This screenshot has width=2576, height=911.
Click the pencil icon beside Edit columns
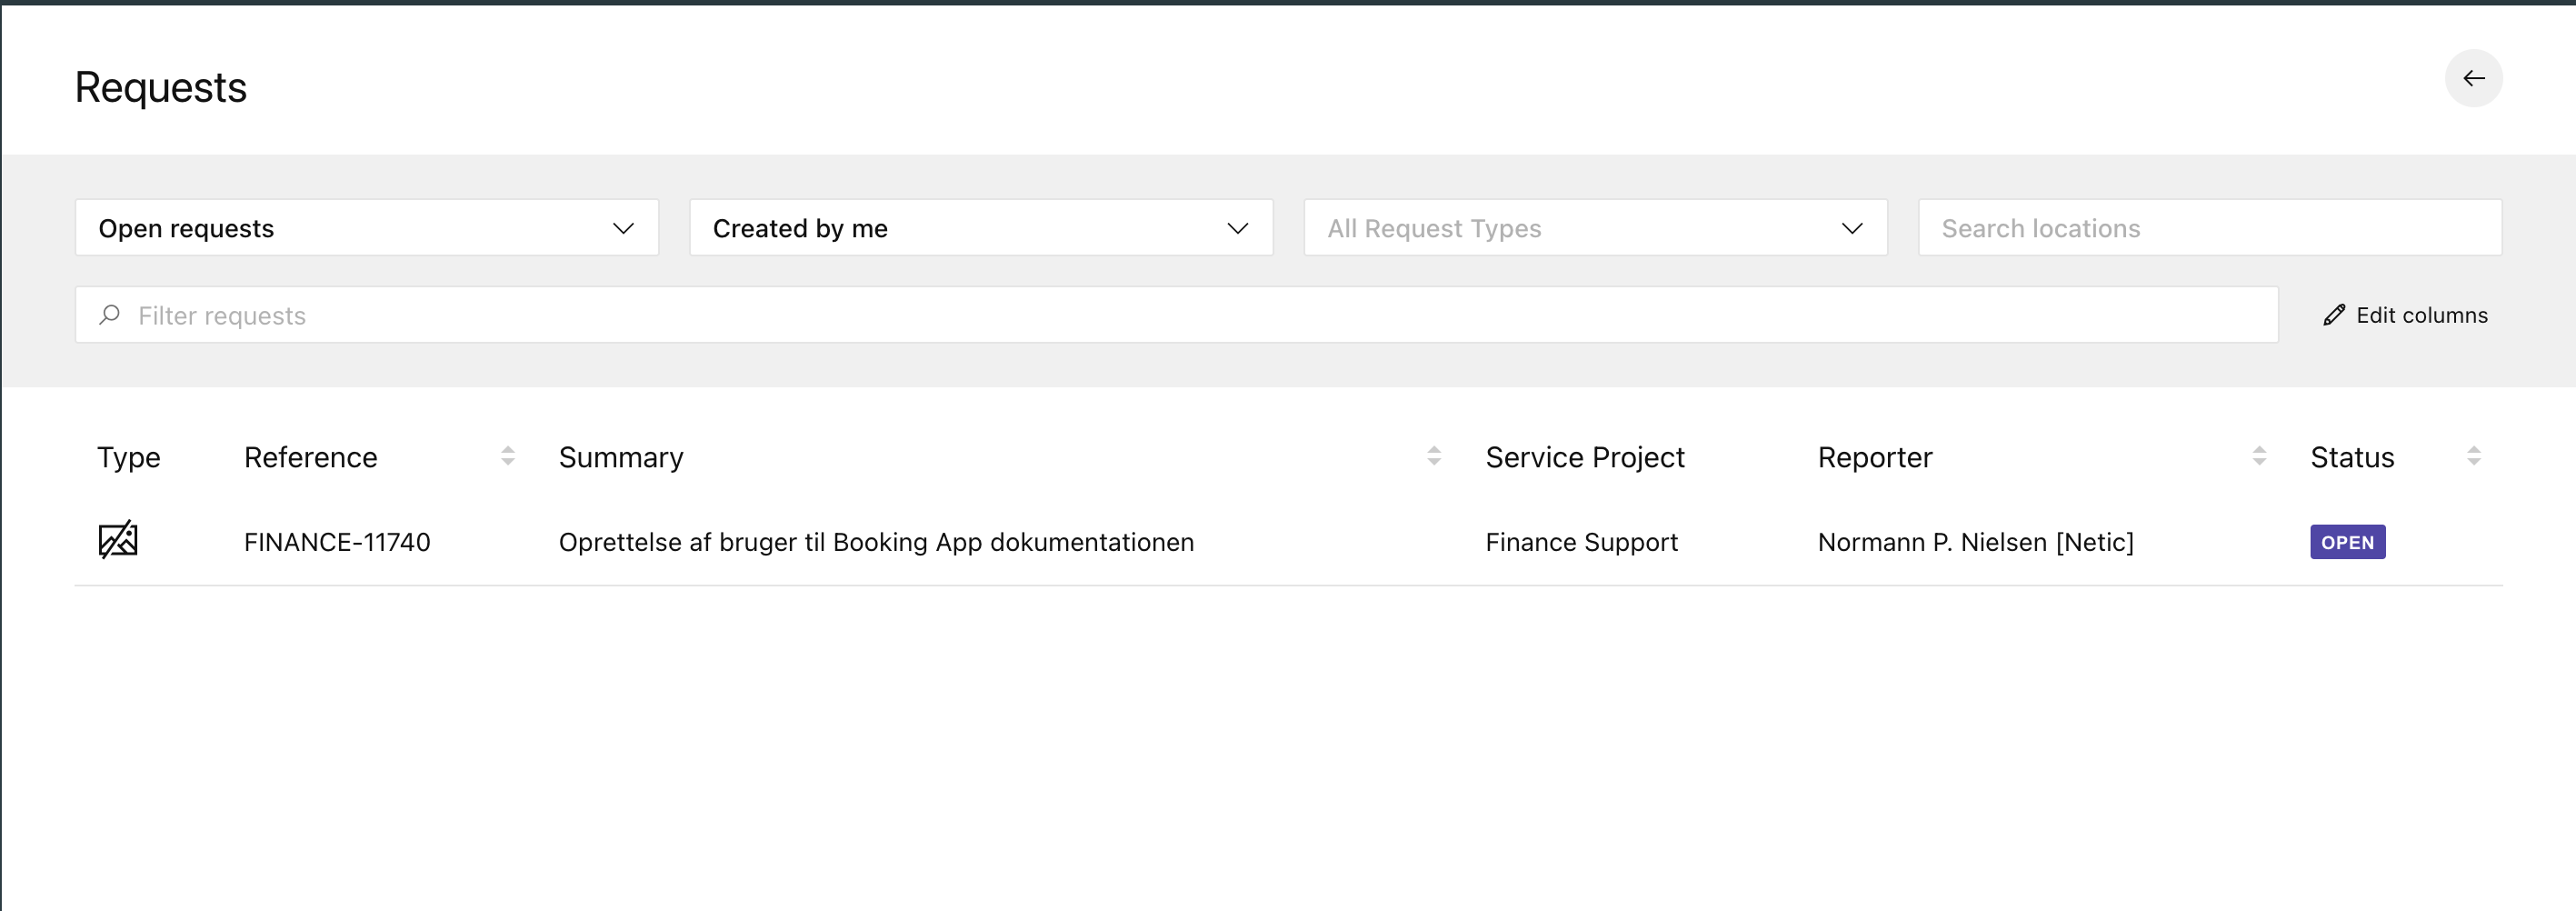click(2334, 315)
